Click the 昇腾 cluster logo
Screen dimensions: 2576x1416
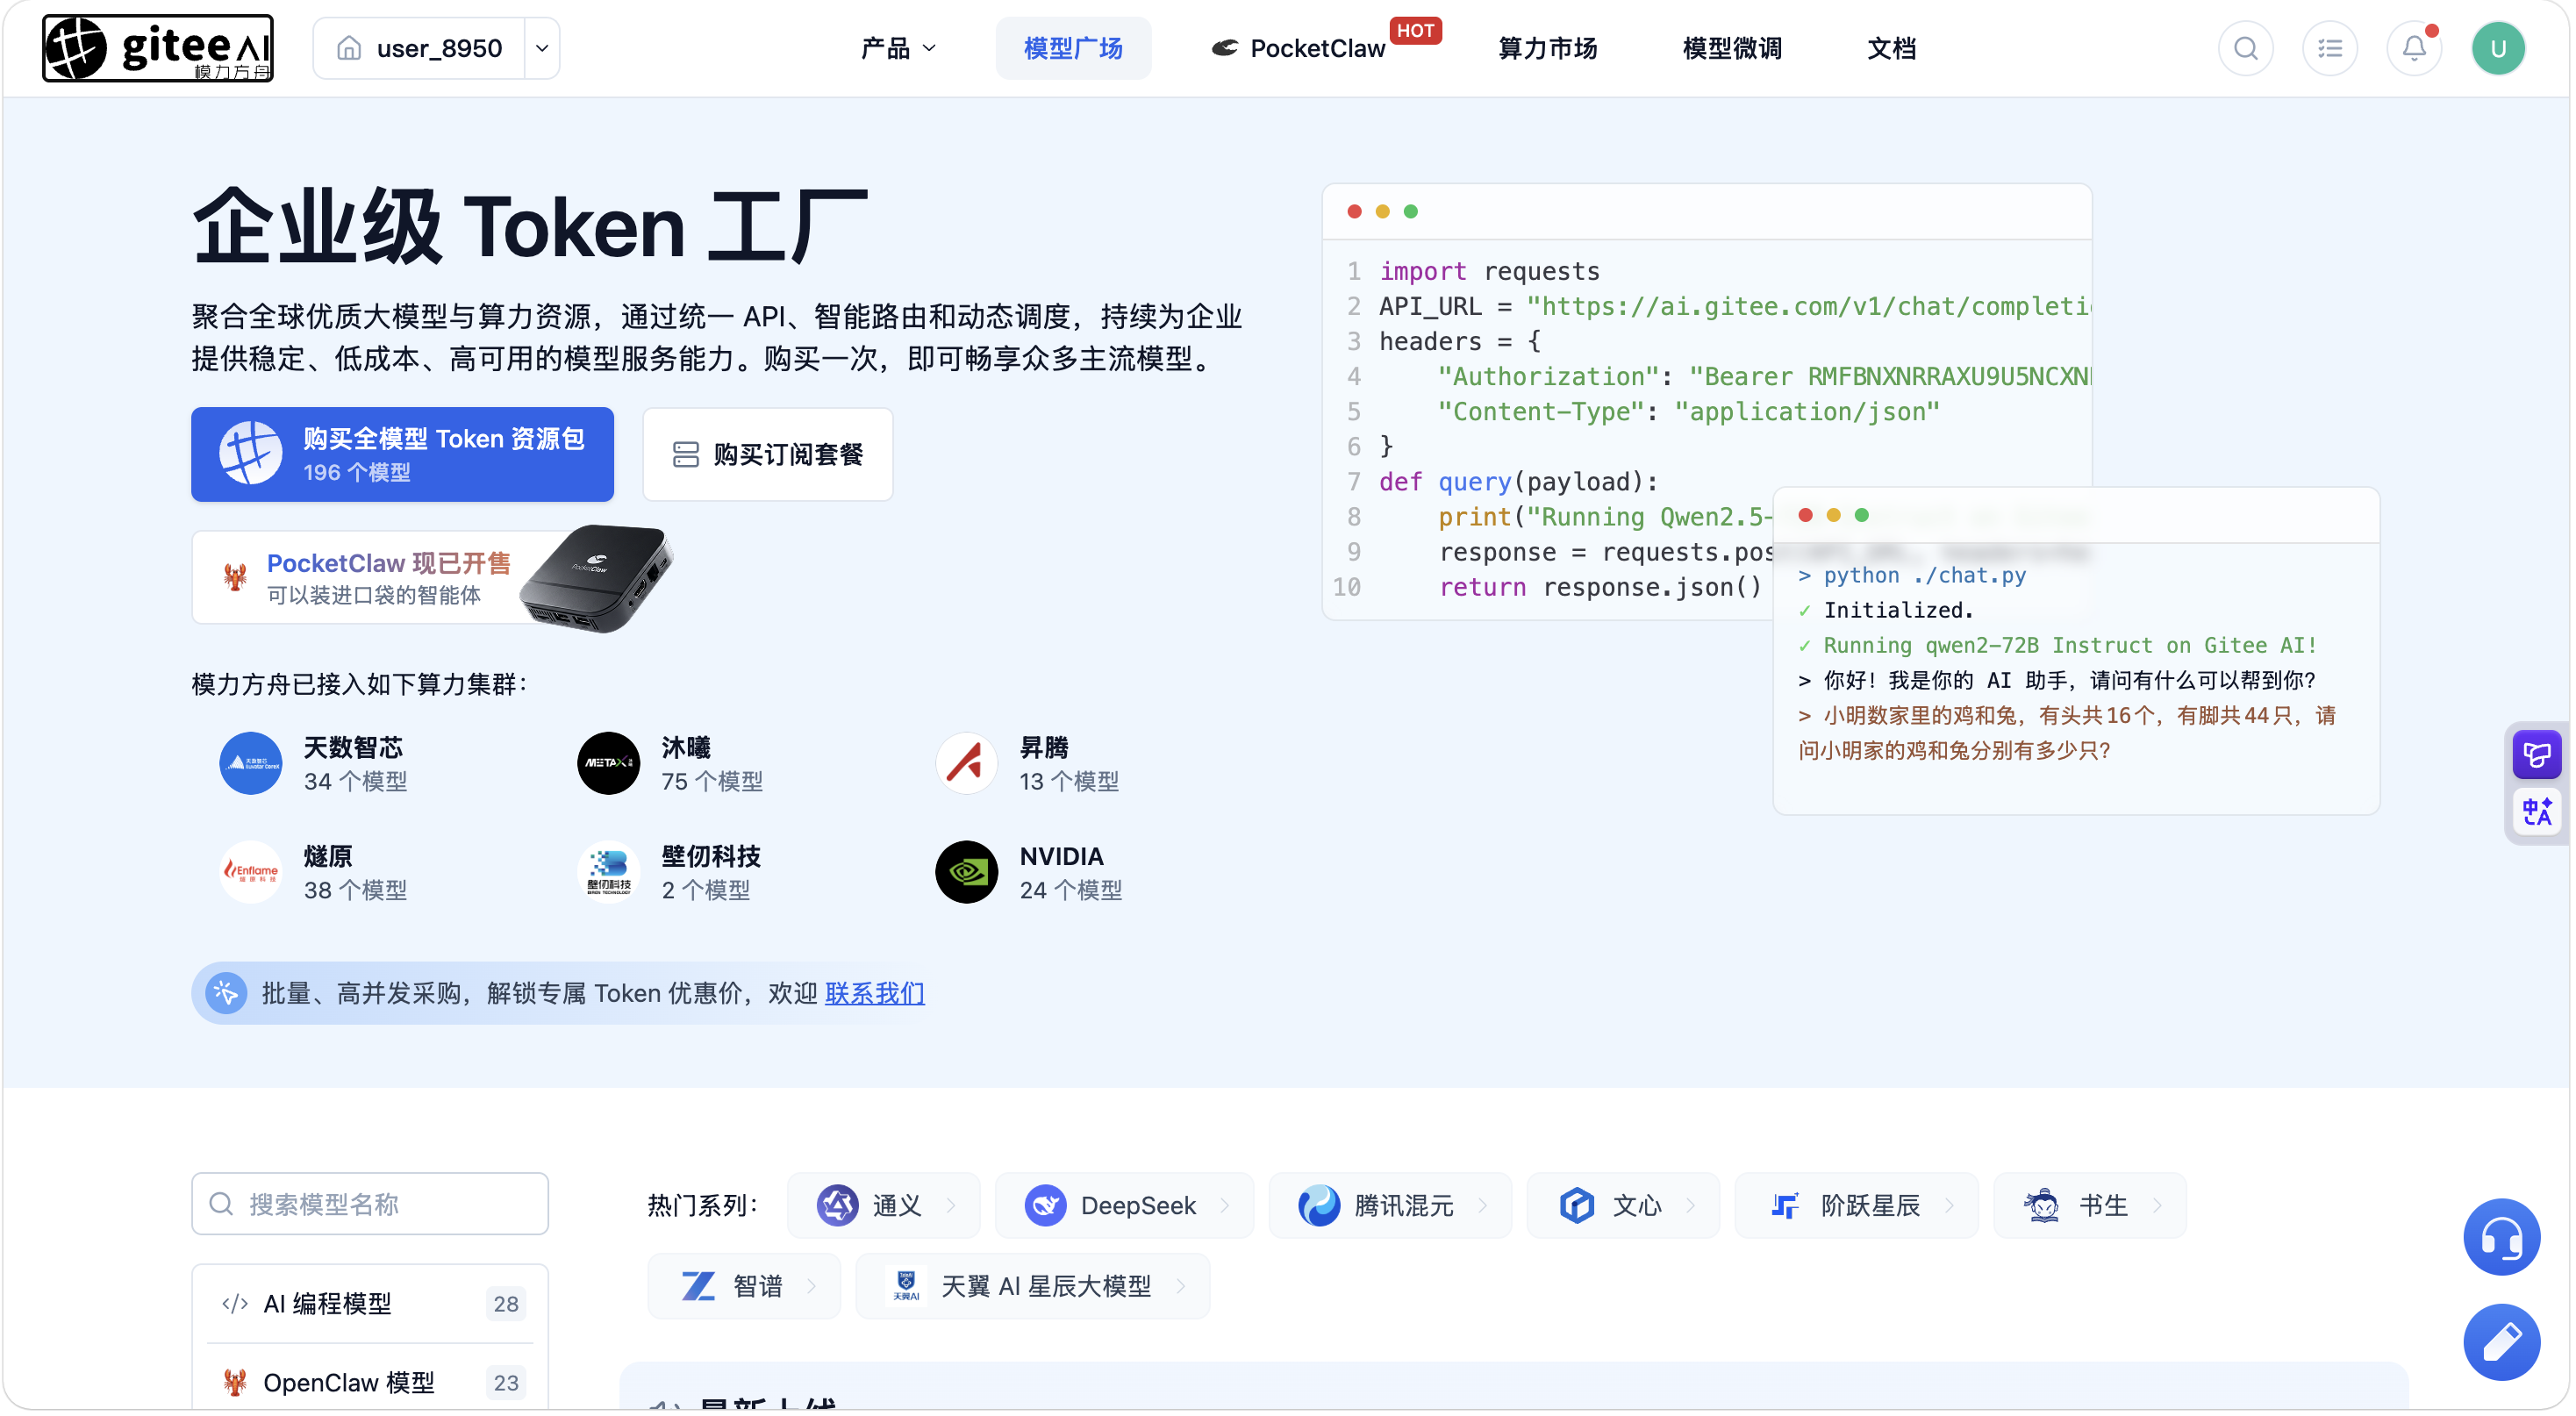(x=966, y=763)
